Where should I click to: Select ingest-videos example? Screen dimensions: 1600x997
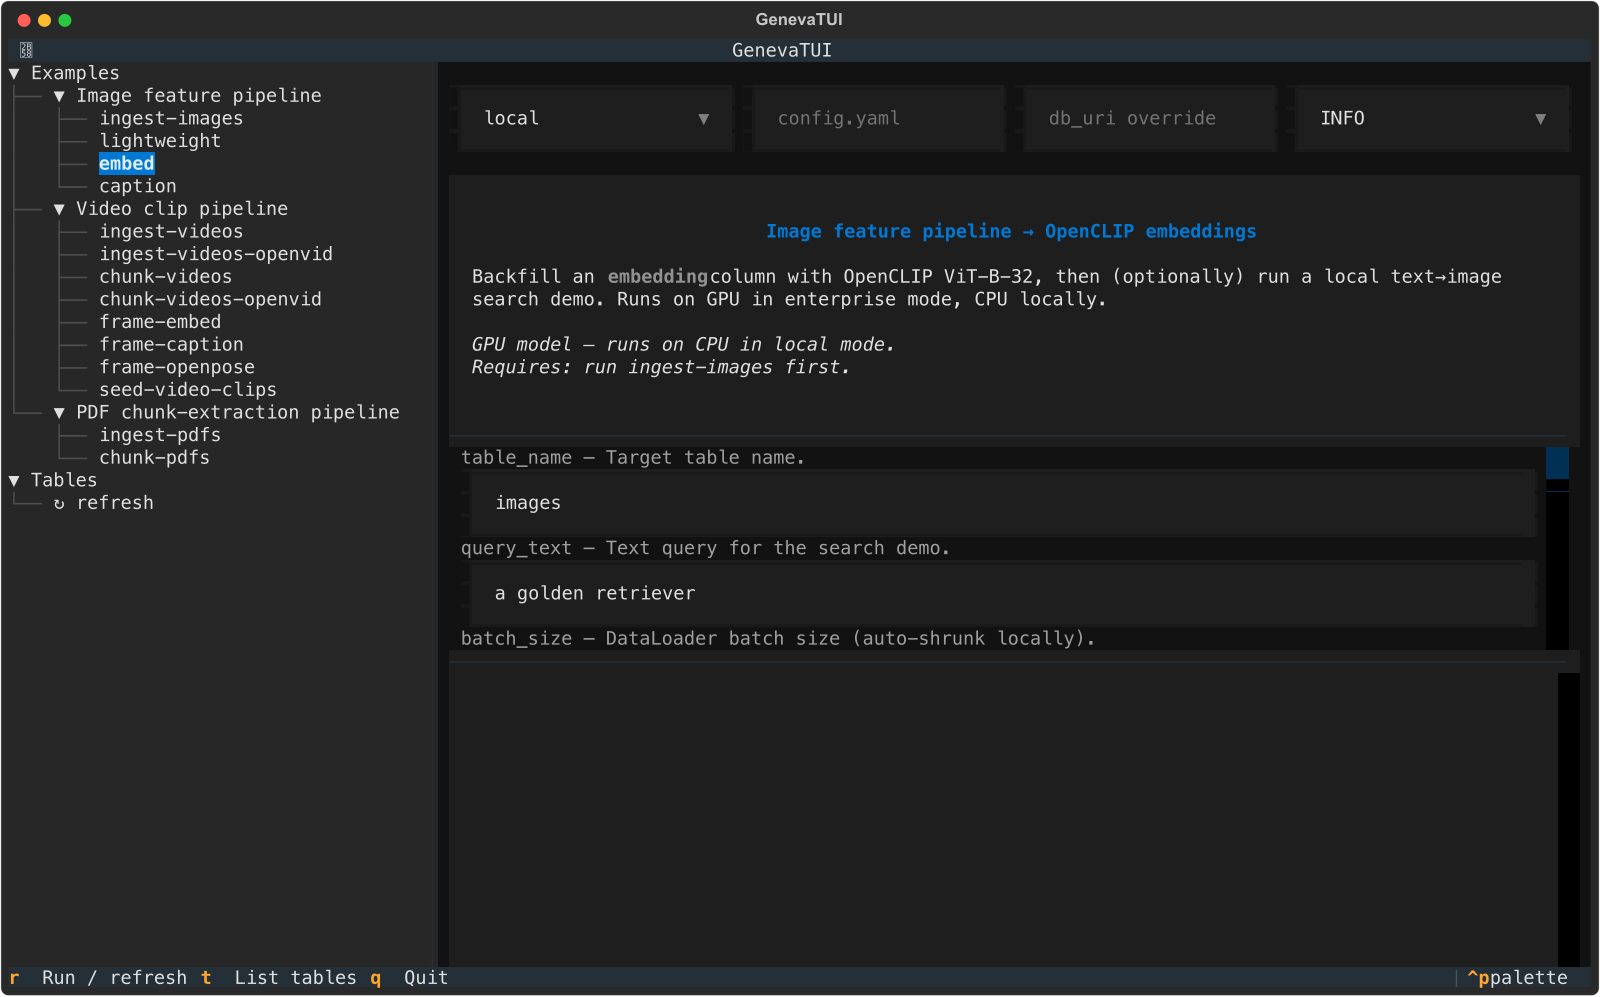(171, 232)
